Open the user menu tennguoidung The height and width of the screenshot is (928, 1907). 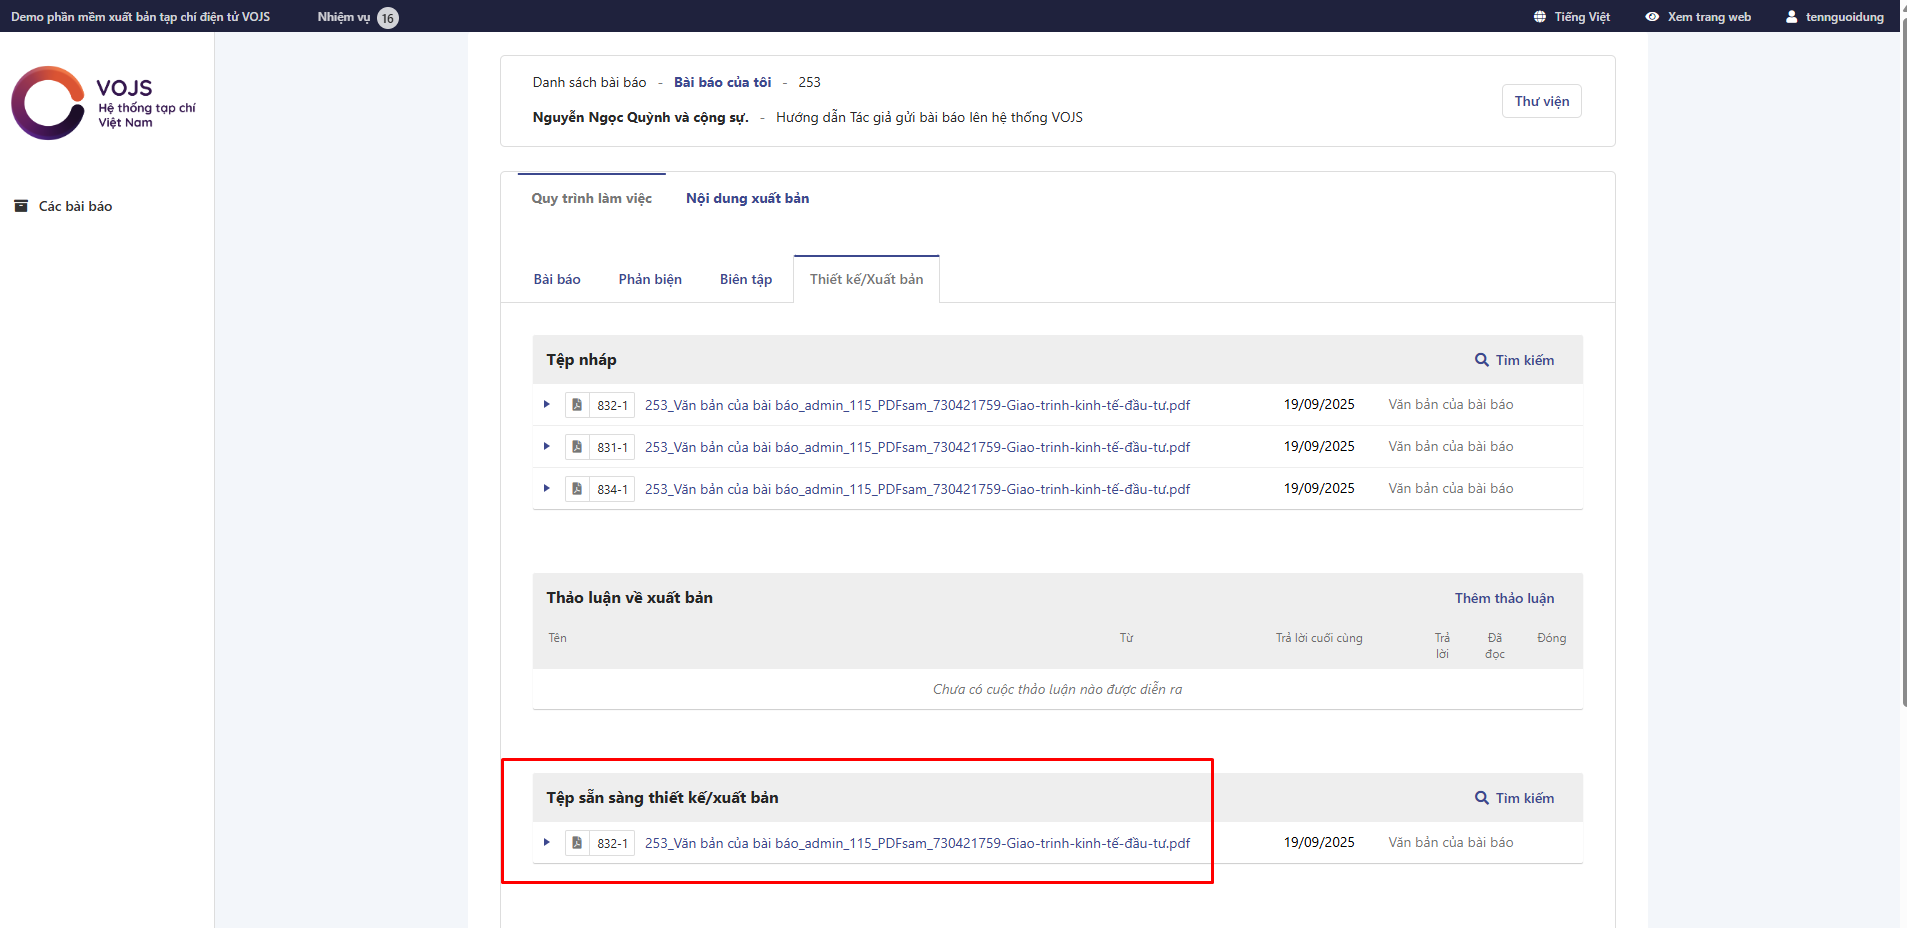tap(1834, 17)
